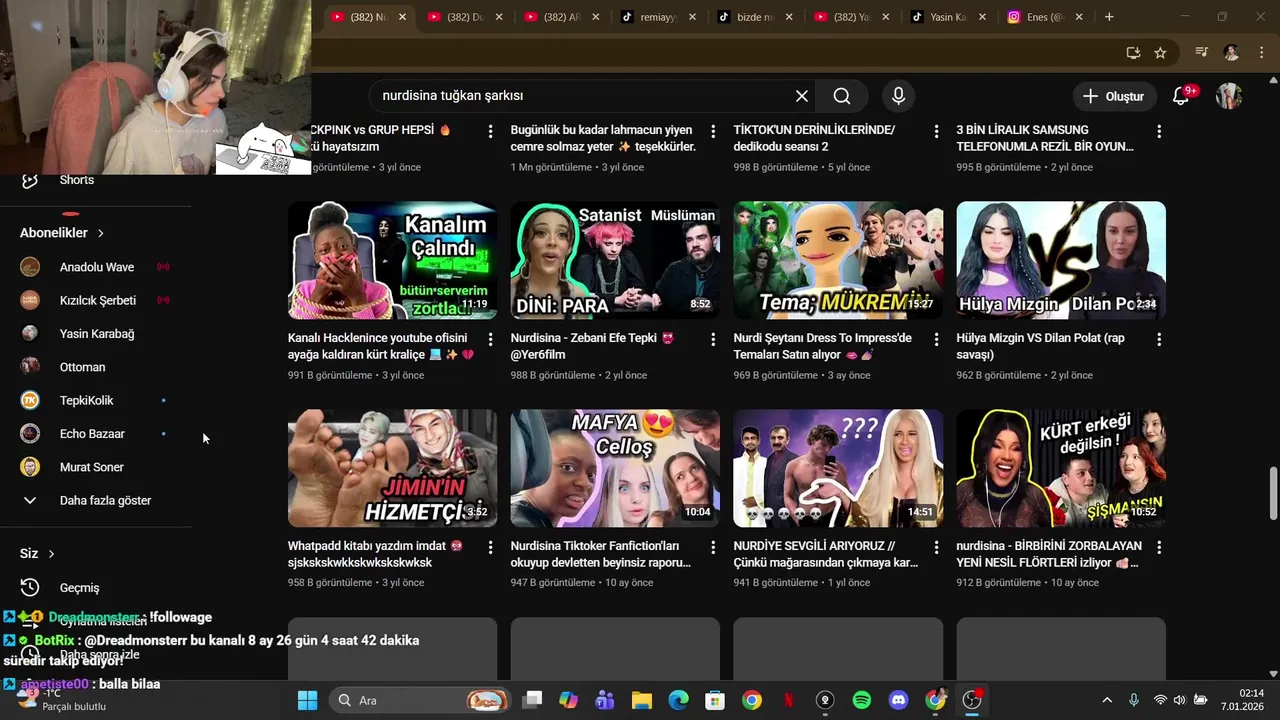Image resolution: width=1280 pixels, height=720 pixels.
Task: Open NURDİYE SEVGİLİ ARIYORUZ video title
Action: tap(826, 554)
